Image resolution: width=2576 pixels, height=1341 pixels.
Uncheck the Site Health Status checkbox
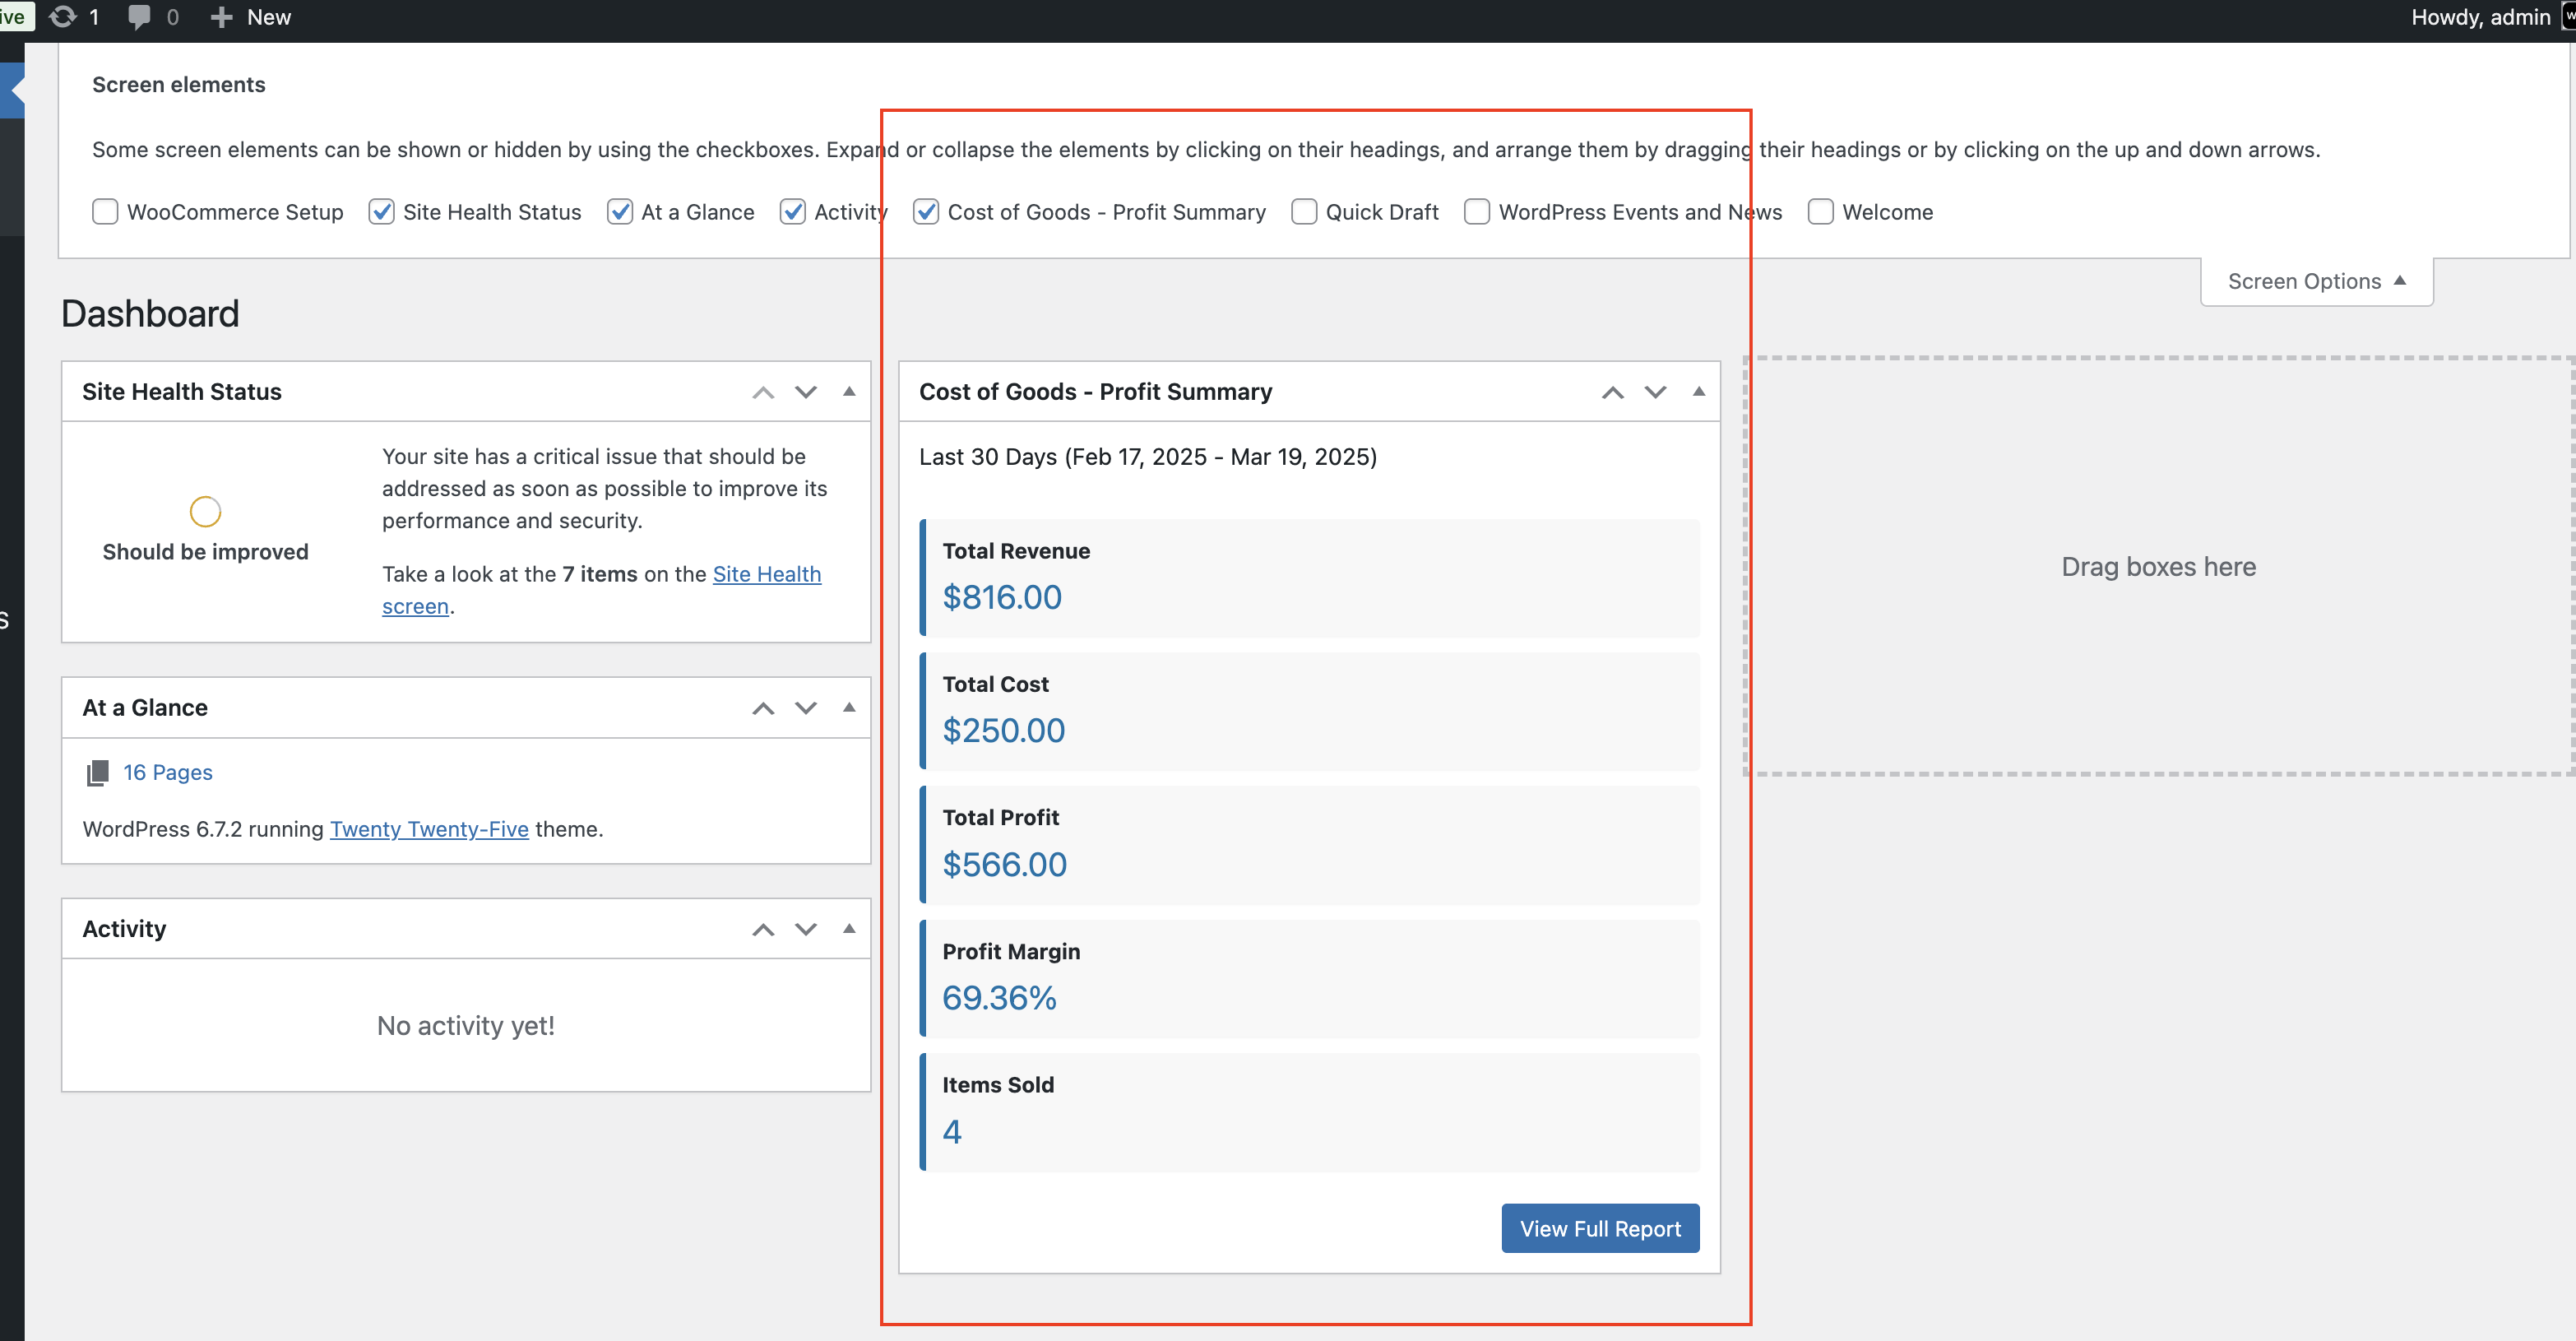pos(381,212)
